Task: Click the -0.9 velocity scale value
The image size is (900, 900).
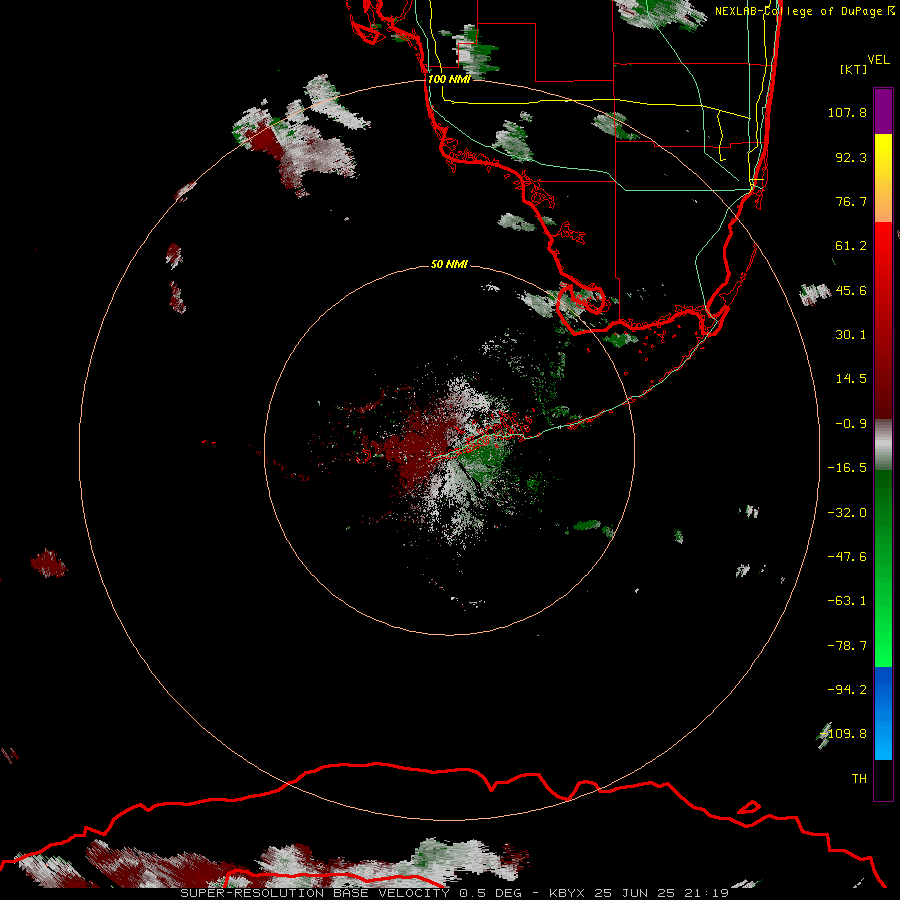Action: pos(851,424)
